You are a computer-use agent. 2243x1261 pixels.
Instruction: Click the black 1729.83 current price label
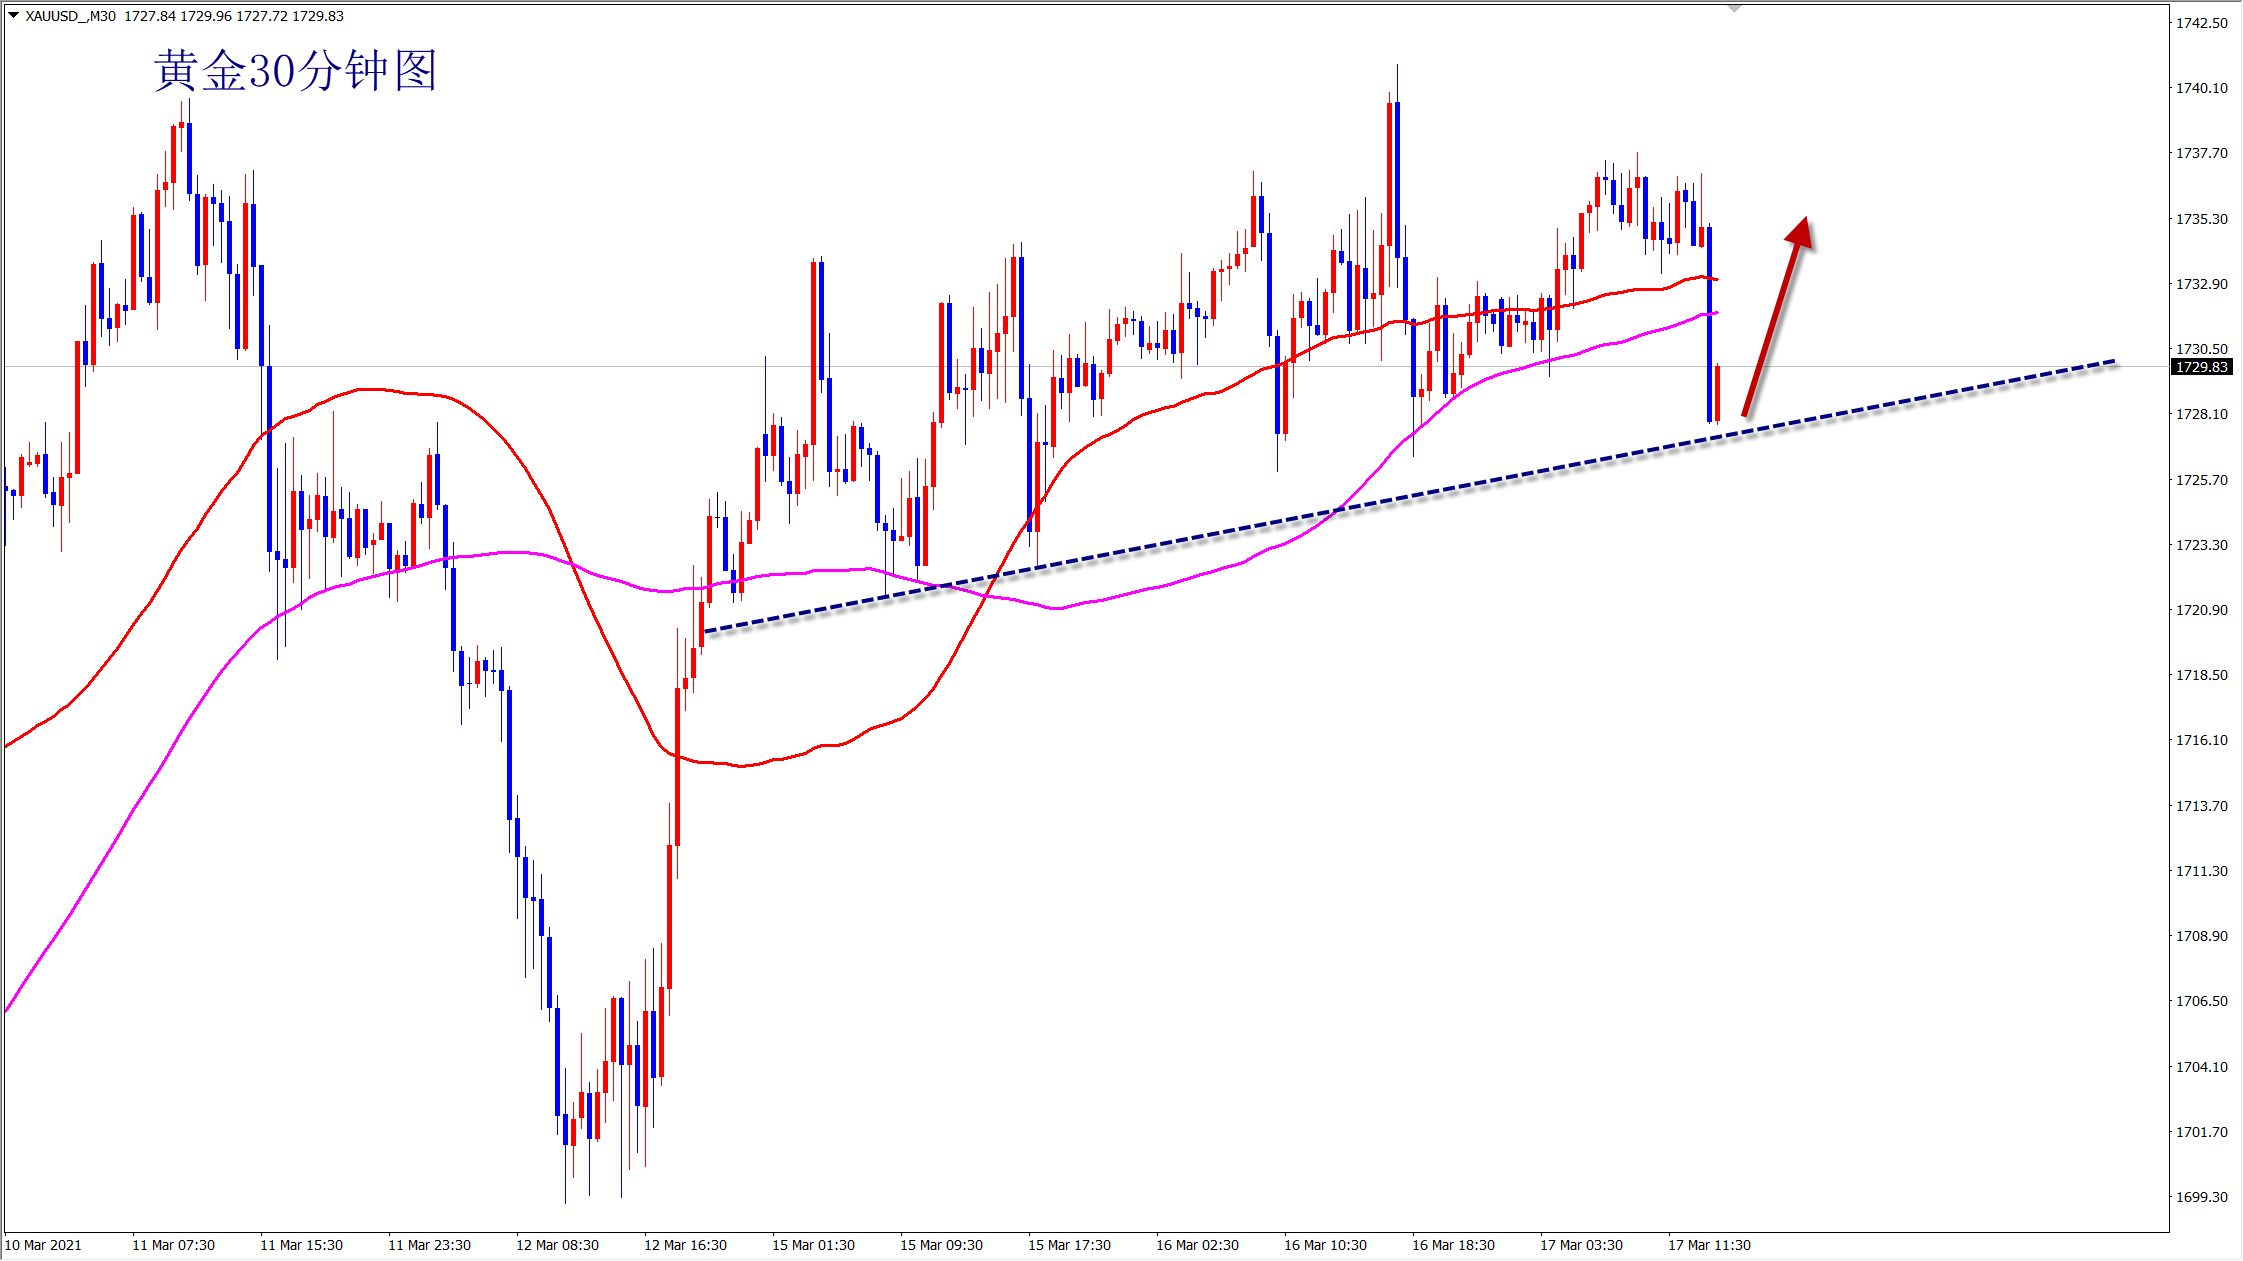coord(2202,367)
